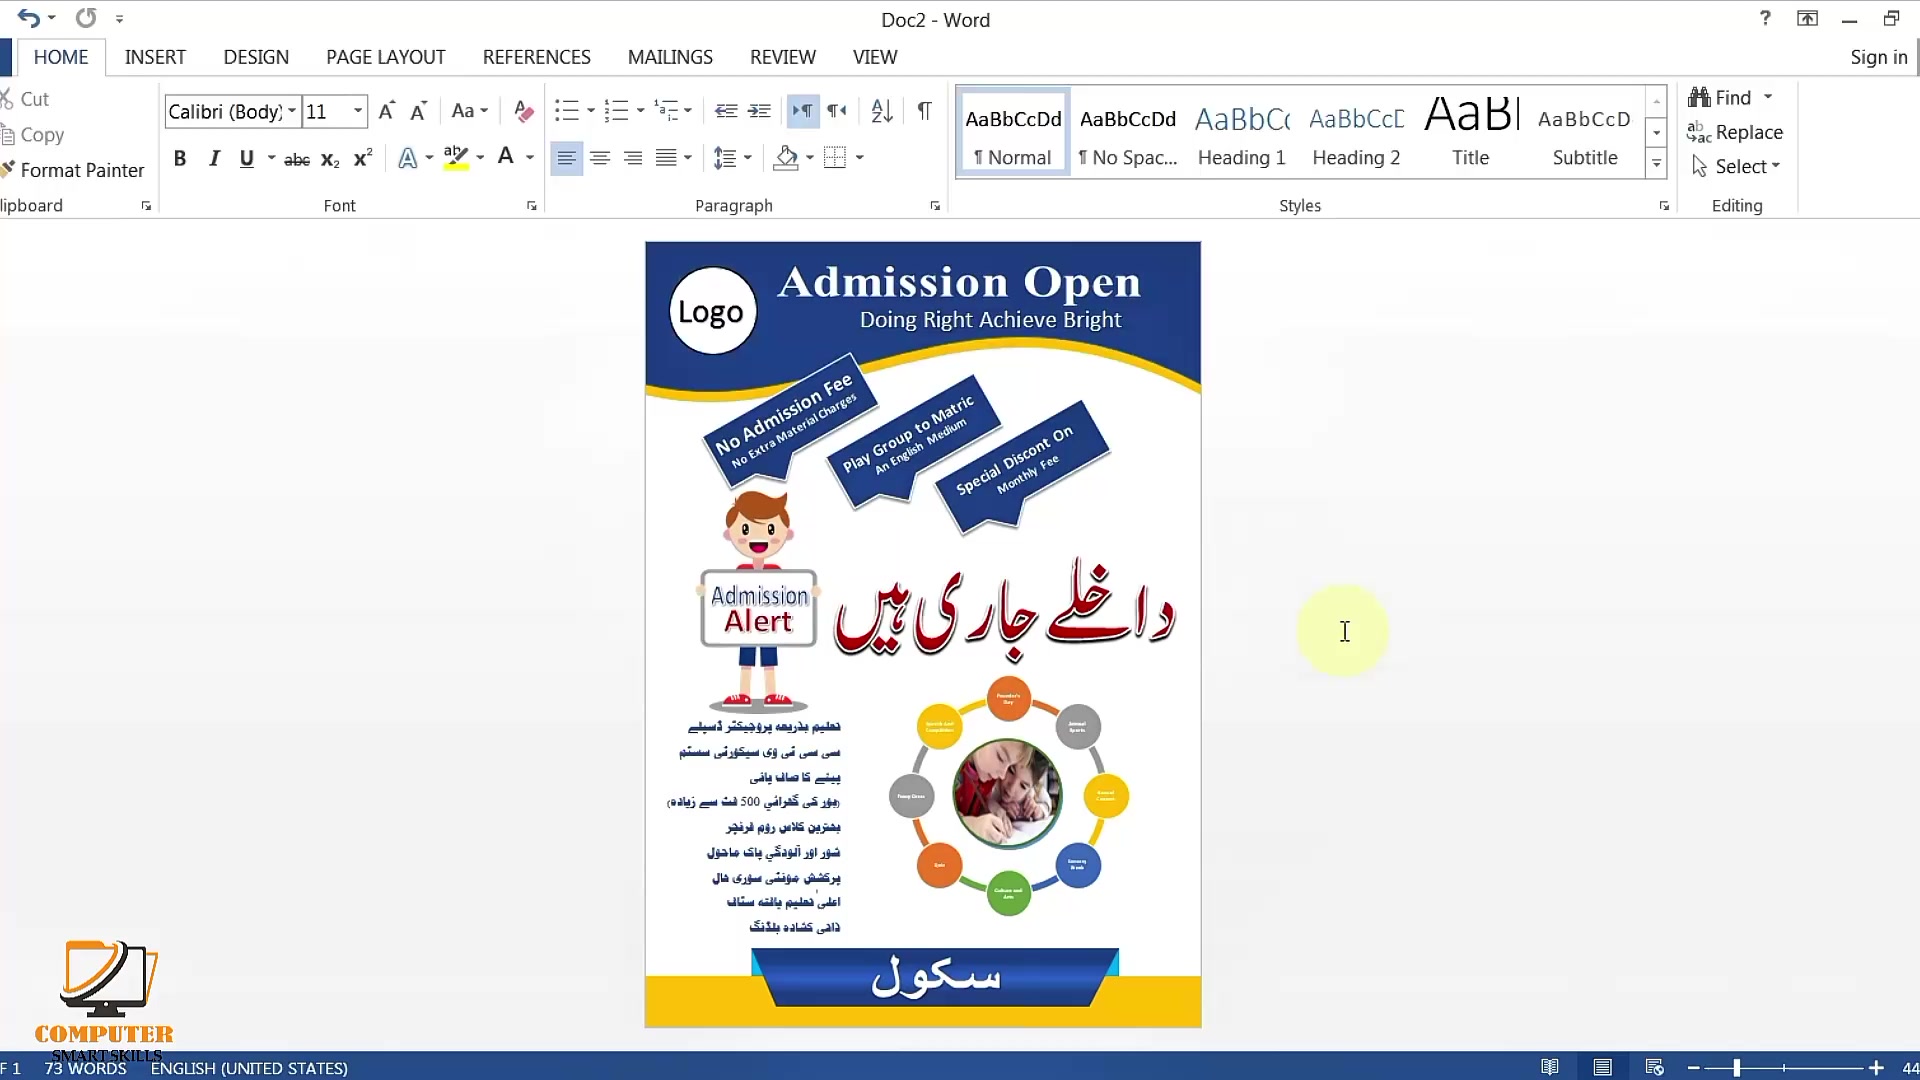
Task: Open the Paragraph dialog launcher
Action: click(x=935, y=206)
